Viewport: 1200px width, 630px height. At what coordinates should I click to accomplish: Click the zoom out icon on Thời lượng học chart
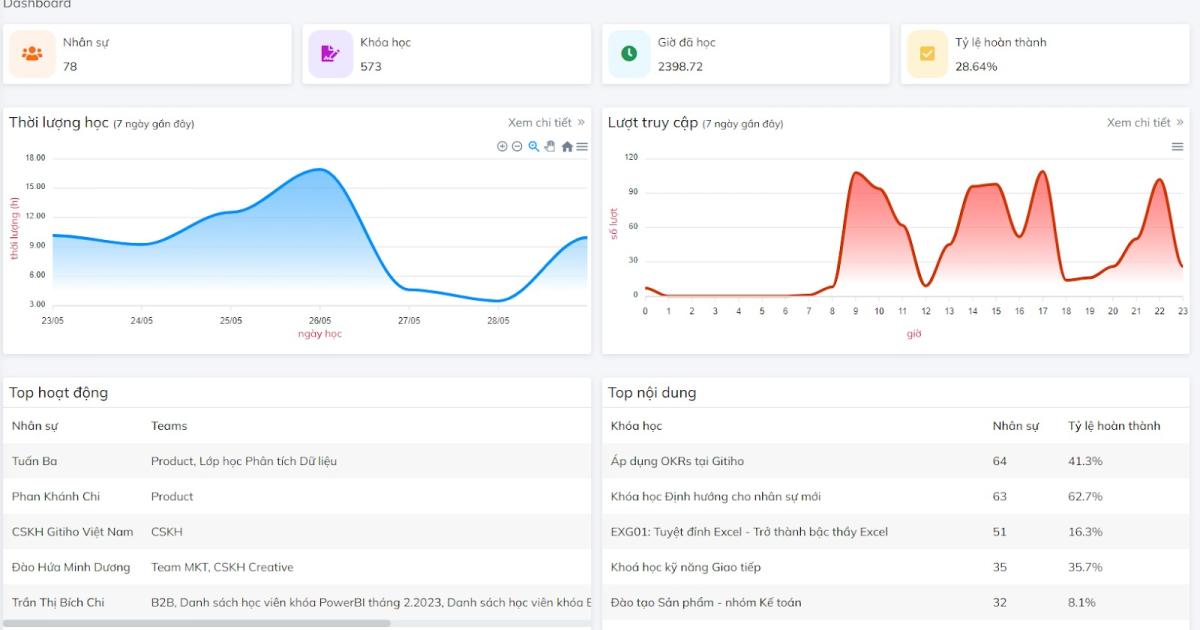517,146
